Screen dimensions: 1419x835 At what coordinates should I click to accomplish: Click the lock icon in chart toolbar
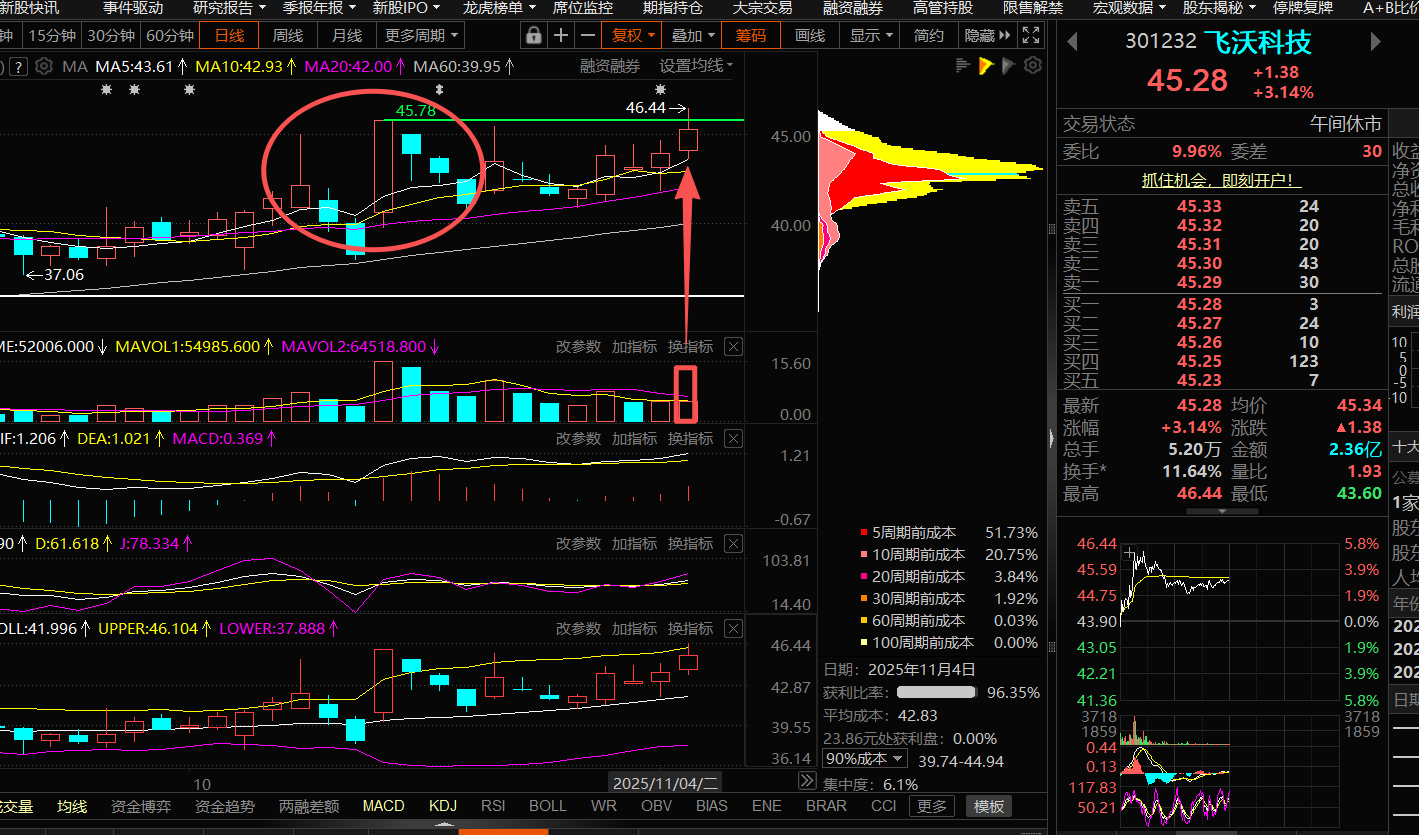point(533,36)
